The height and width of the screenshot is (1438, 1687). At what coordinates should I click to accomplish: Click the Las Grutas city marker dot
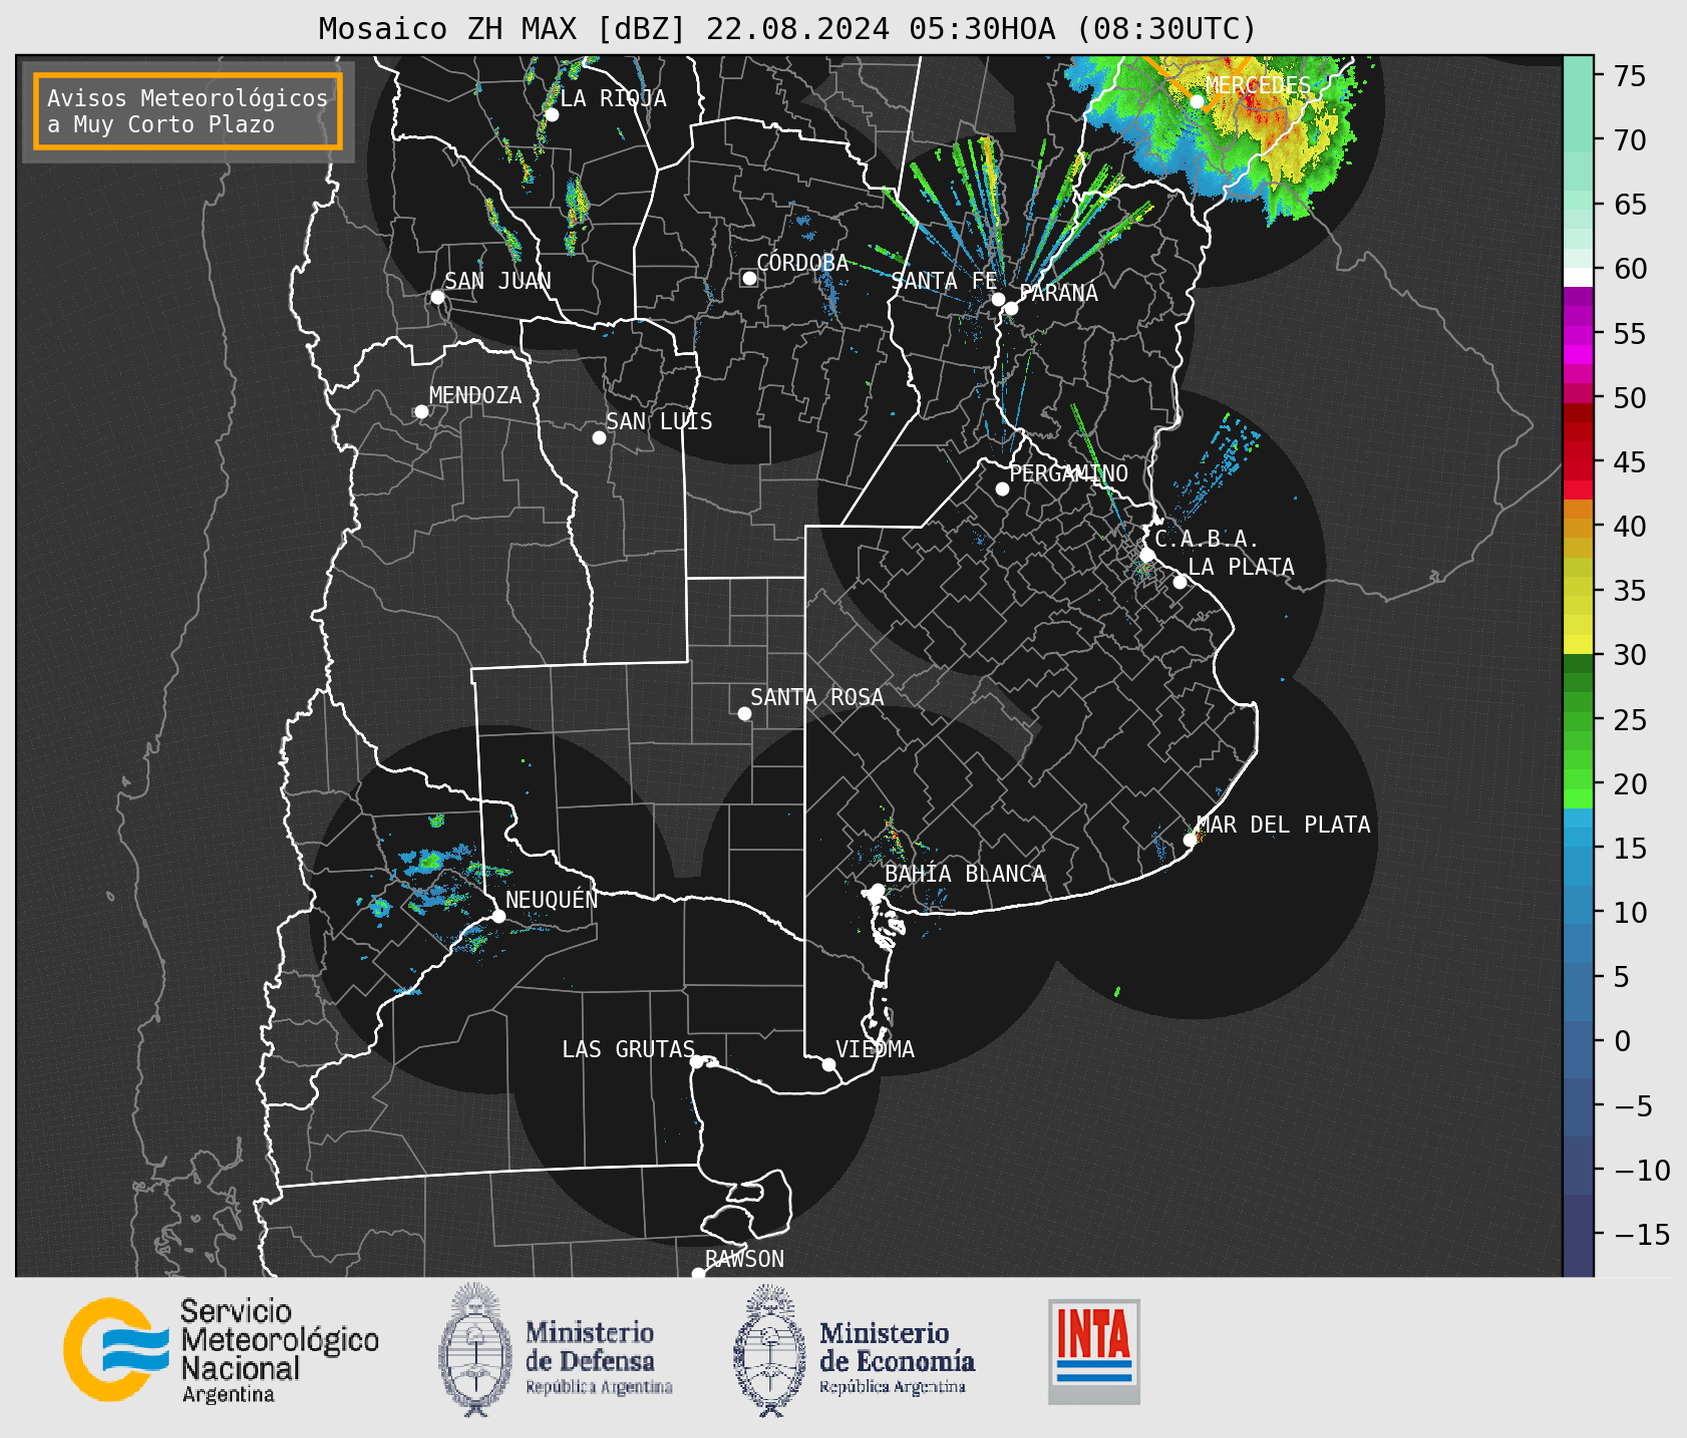pos(697,1062)
